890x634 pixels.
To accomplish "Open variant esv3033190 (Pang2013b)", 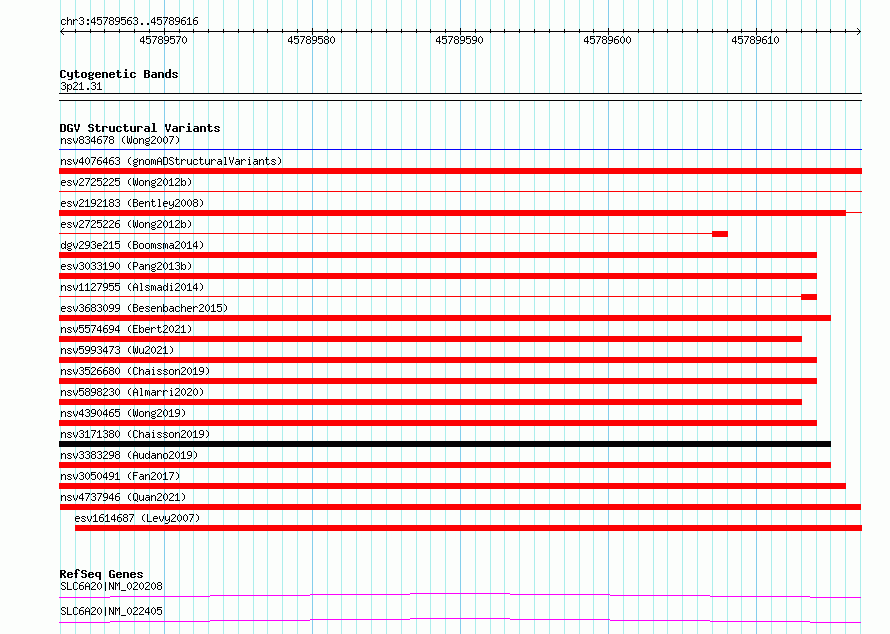I will [126, 266].
